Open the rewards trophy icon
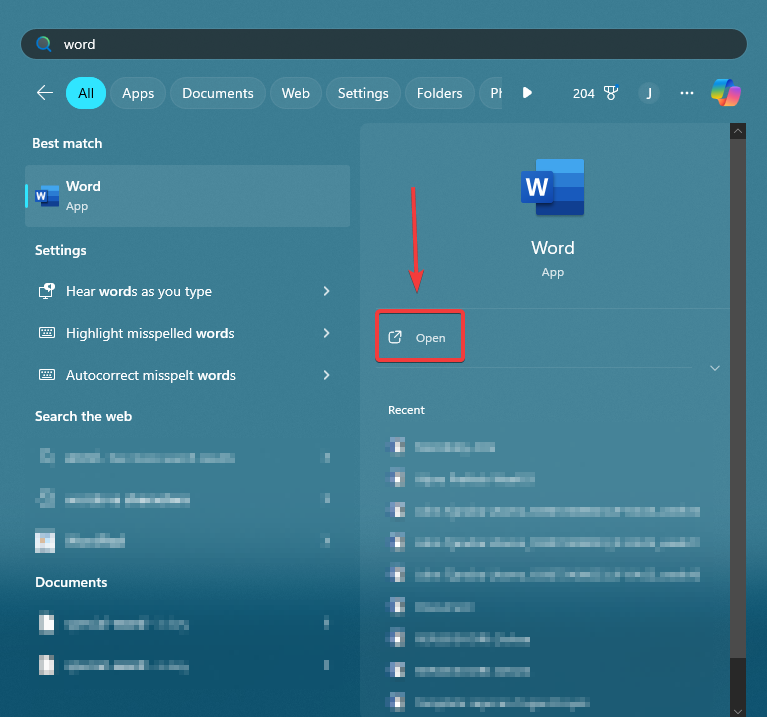The width and height of the screenshot is (767, 717). (610, 92)
